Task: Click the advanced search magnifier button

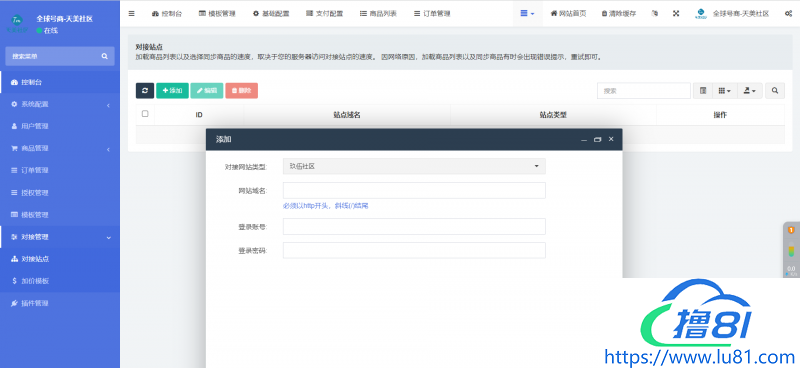Action: tap(775, 90)
